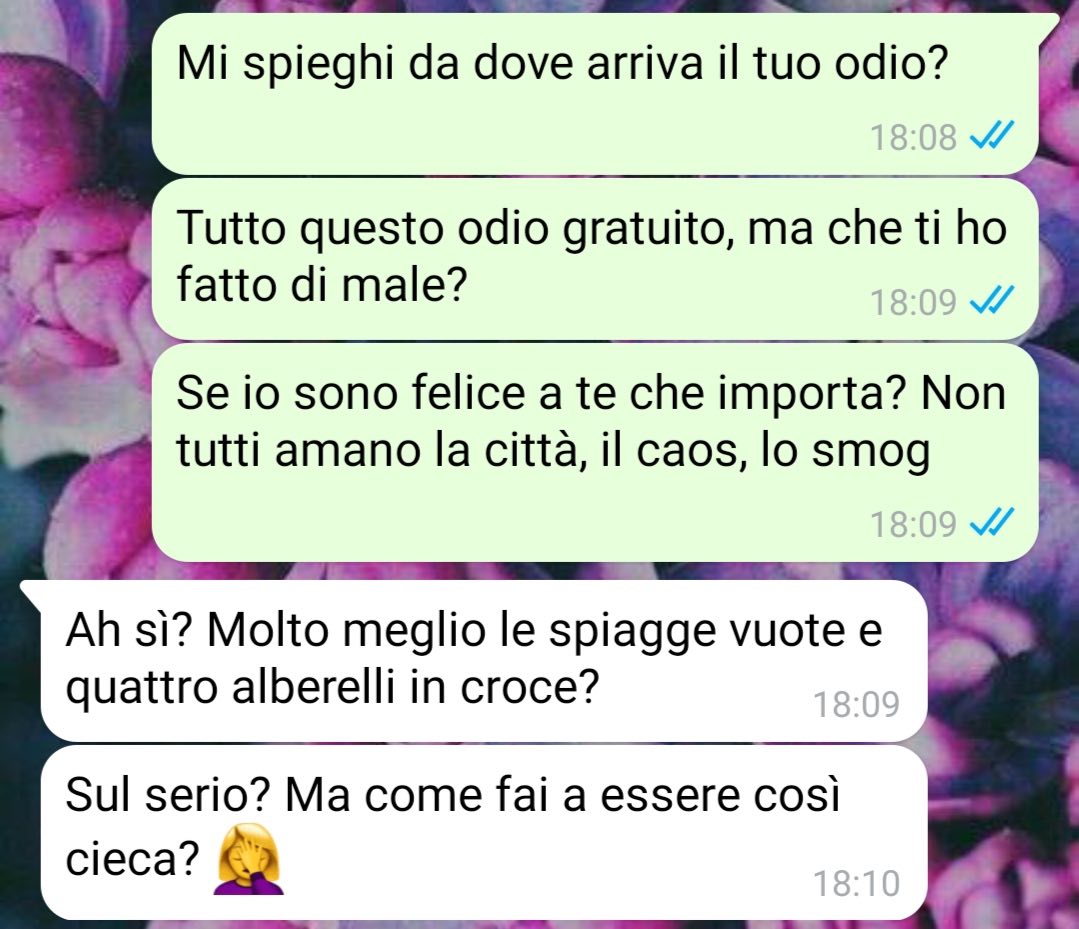Select received message 'Ah sì? Molto meglio le spiagge vuote'
The image size is (1079, 929).
[x=484, y=661]
